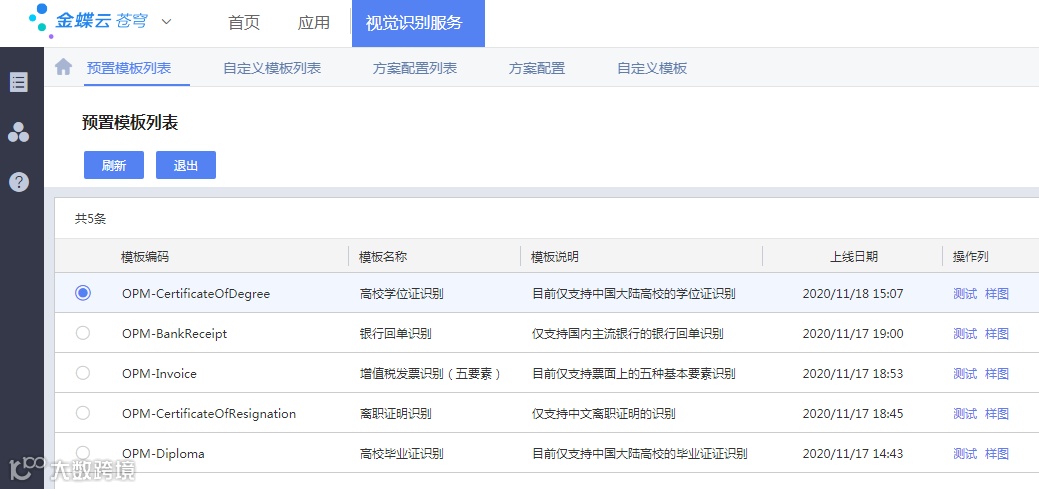This screenshot has height=489, width=1039.
Task: Select the OPM-CertificateOfDegree radio button
Action: [83, 292]
